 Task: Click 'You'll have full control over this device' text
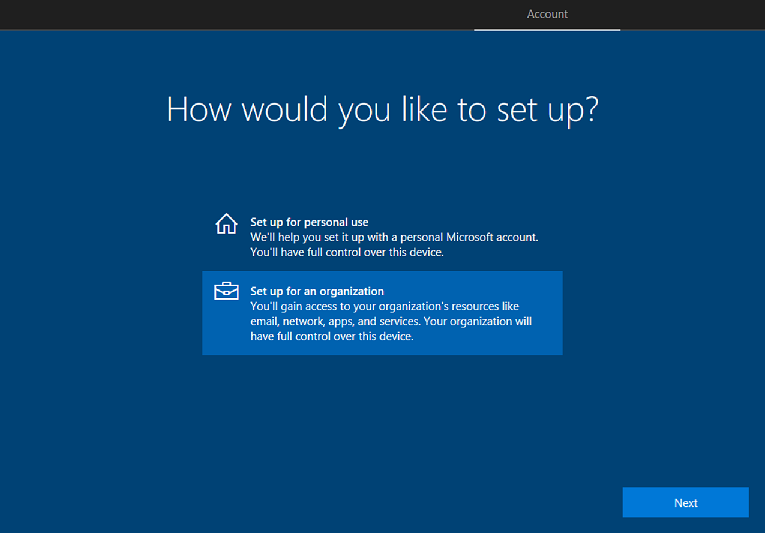point(346,252)
